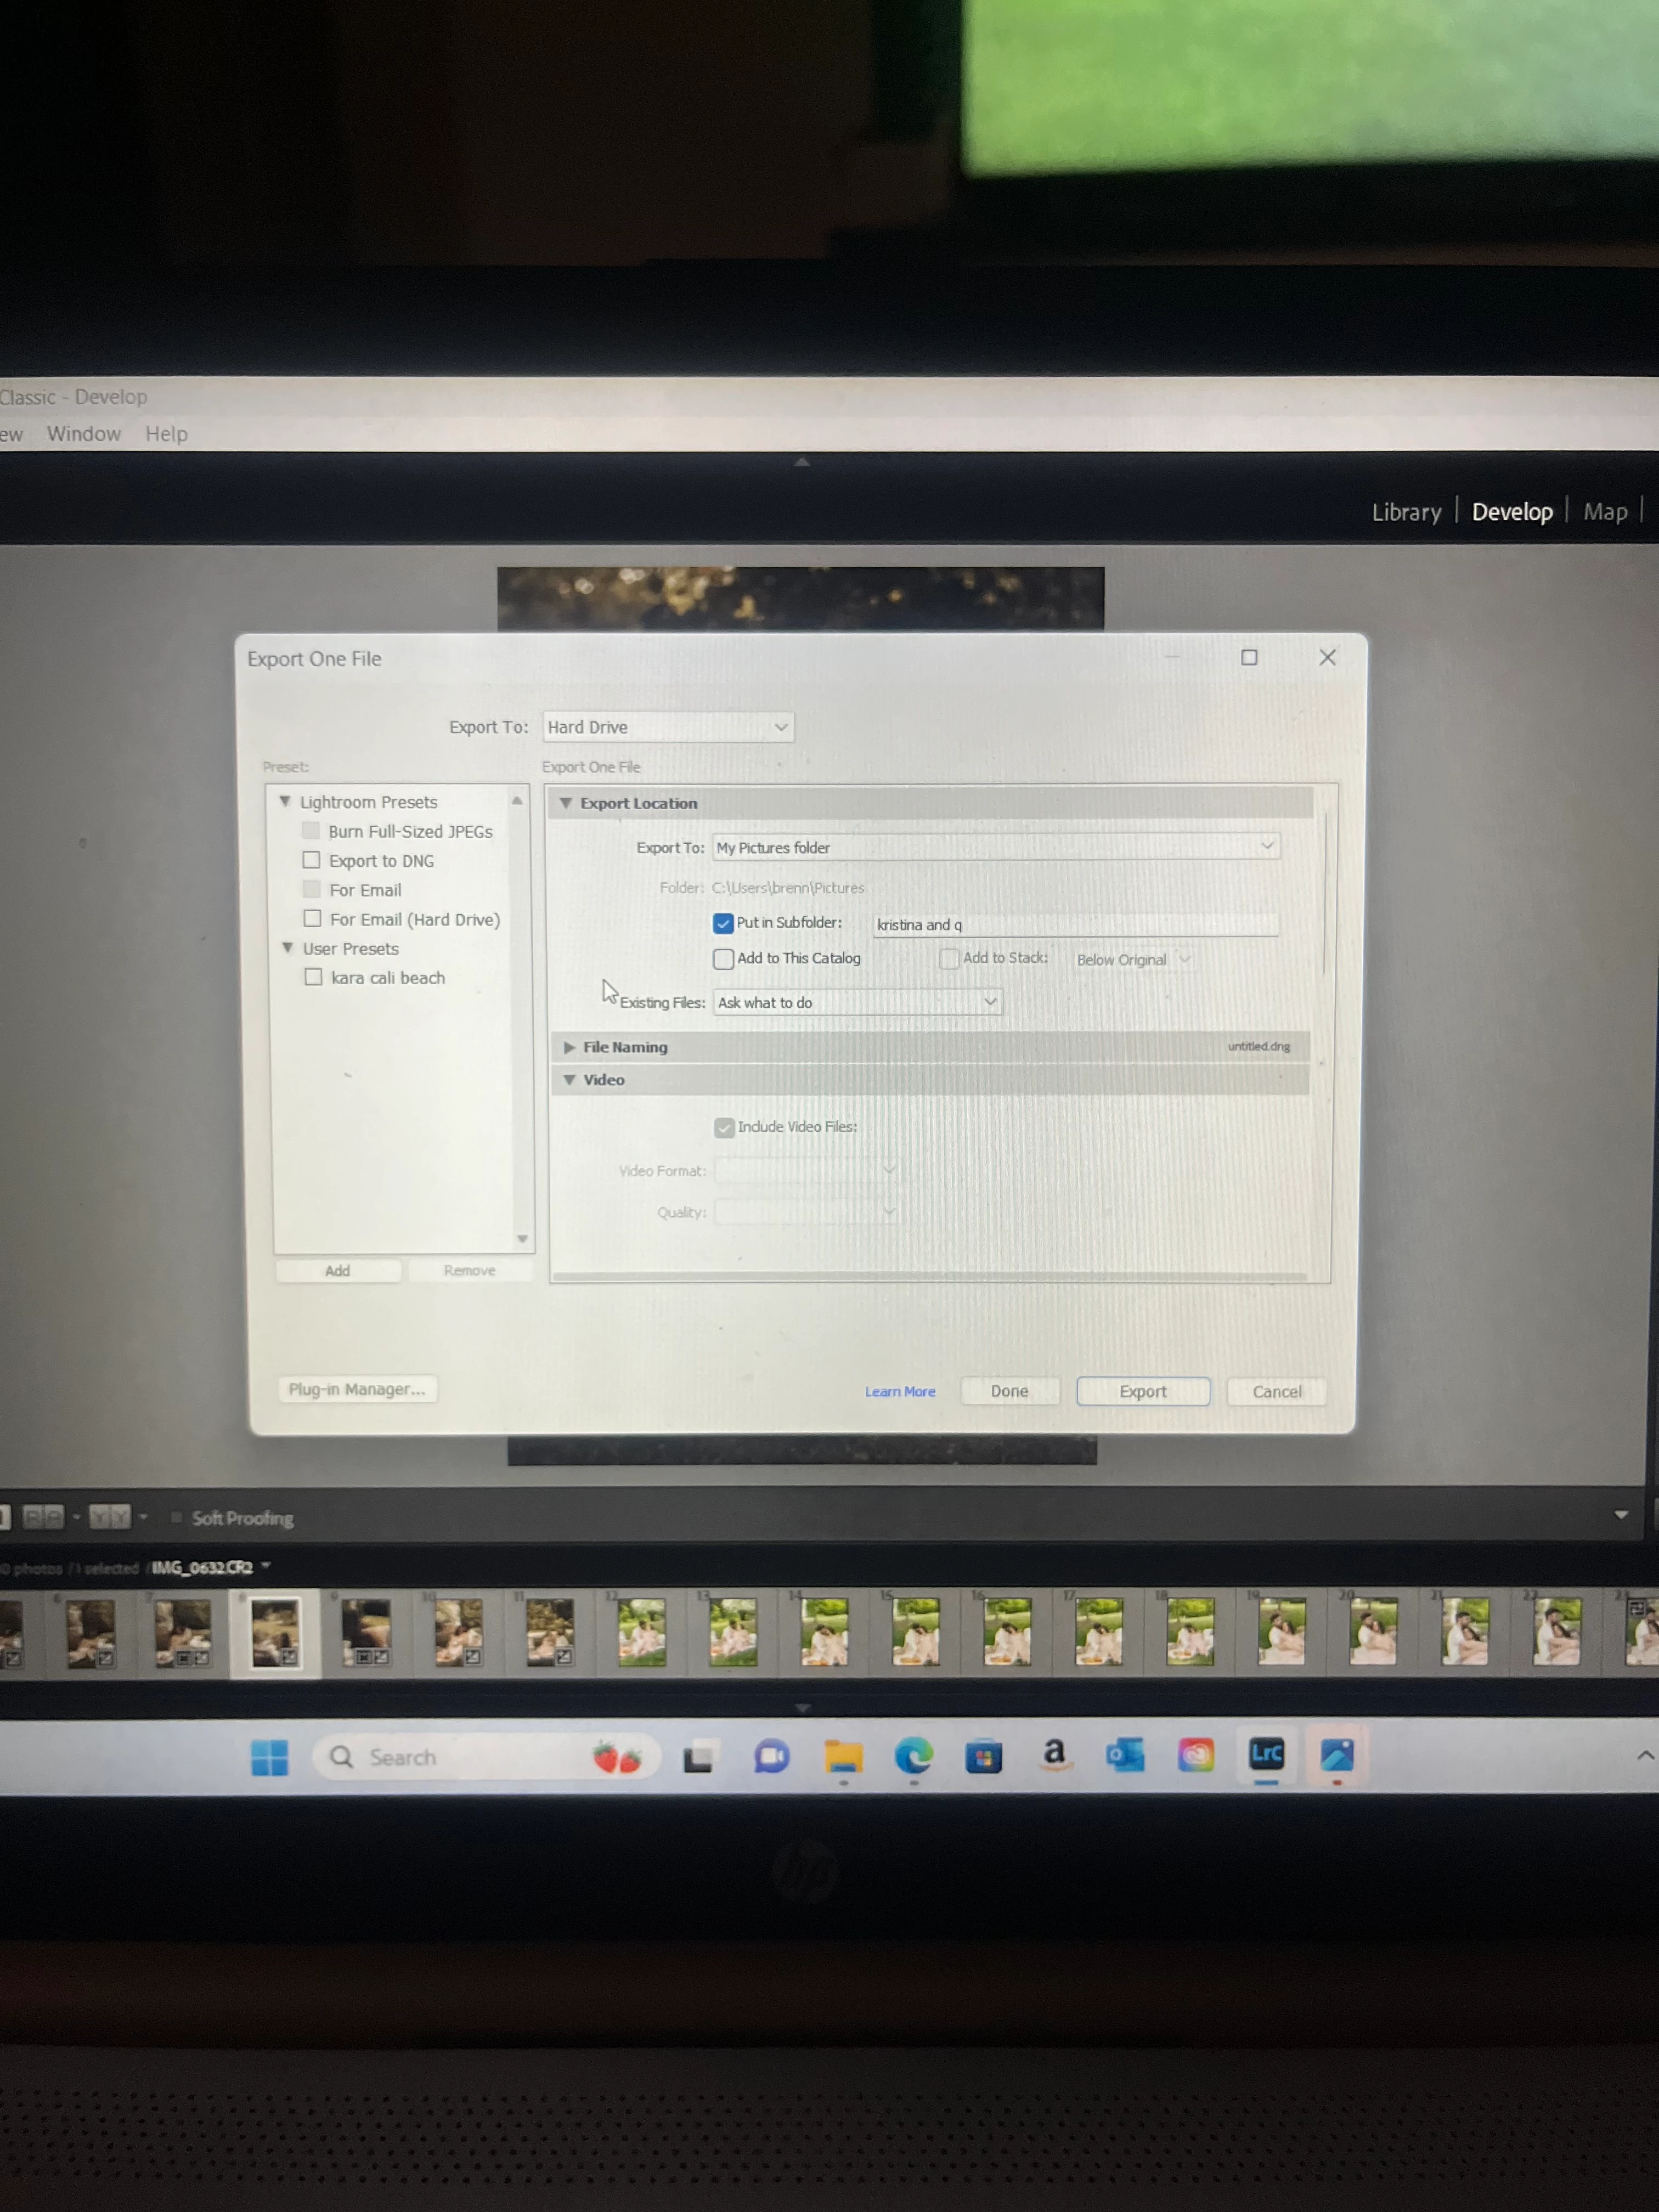Click the Amazon taskbar icon
The width and height of the screenshot is (1659, 2212).
1054,1754
